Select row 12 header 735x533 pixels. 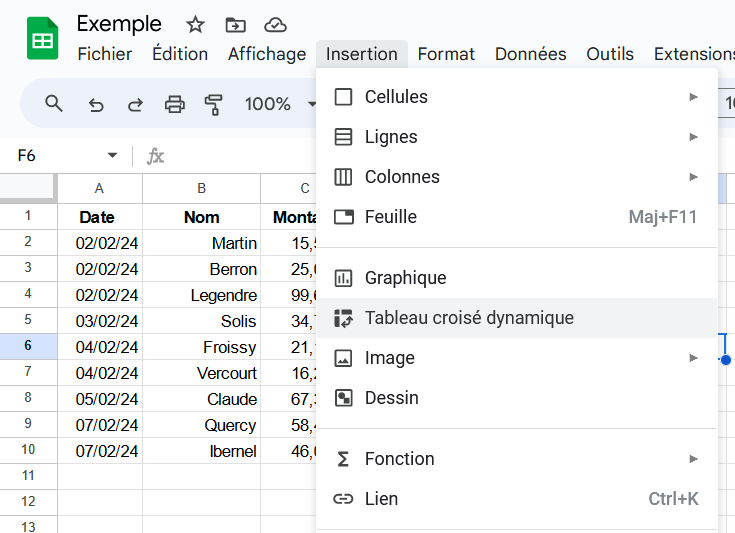coord(28,502)
